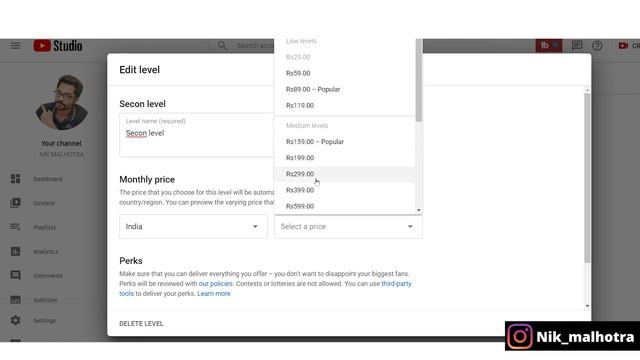Click the YouTube Studio logo

(x=58, y=46)
